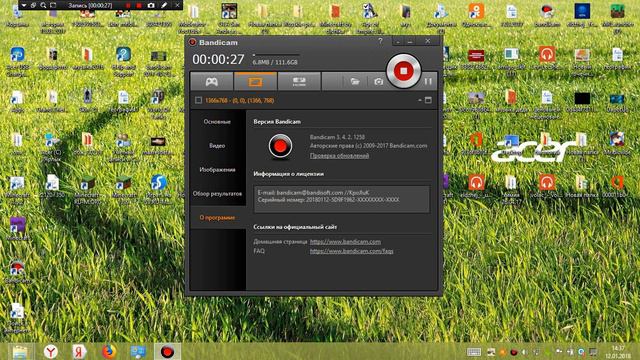This screenshot has height=360, width=640.
Task: Pause the Bandicam recording
Action: click(428, 82)
